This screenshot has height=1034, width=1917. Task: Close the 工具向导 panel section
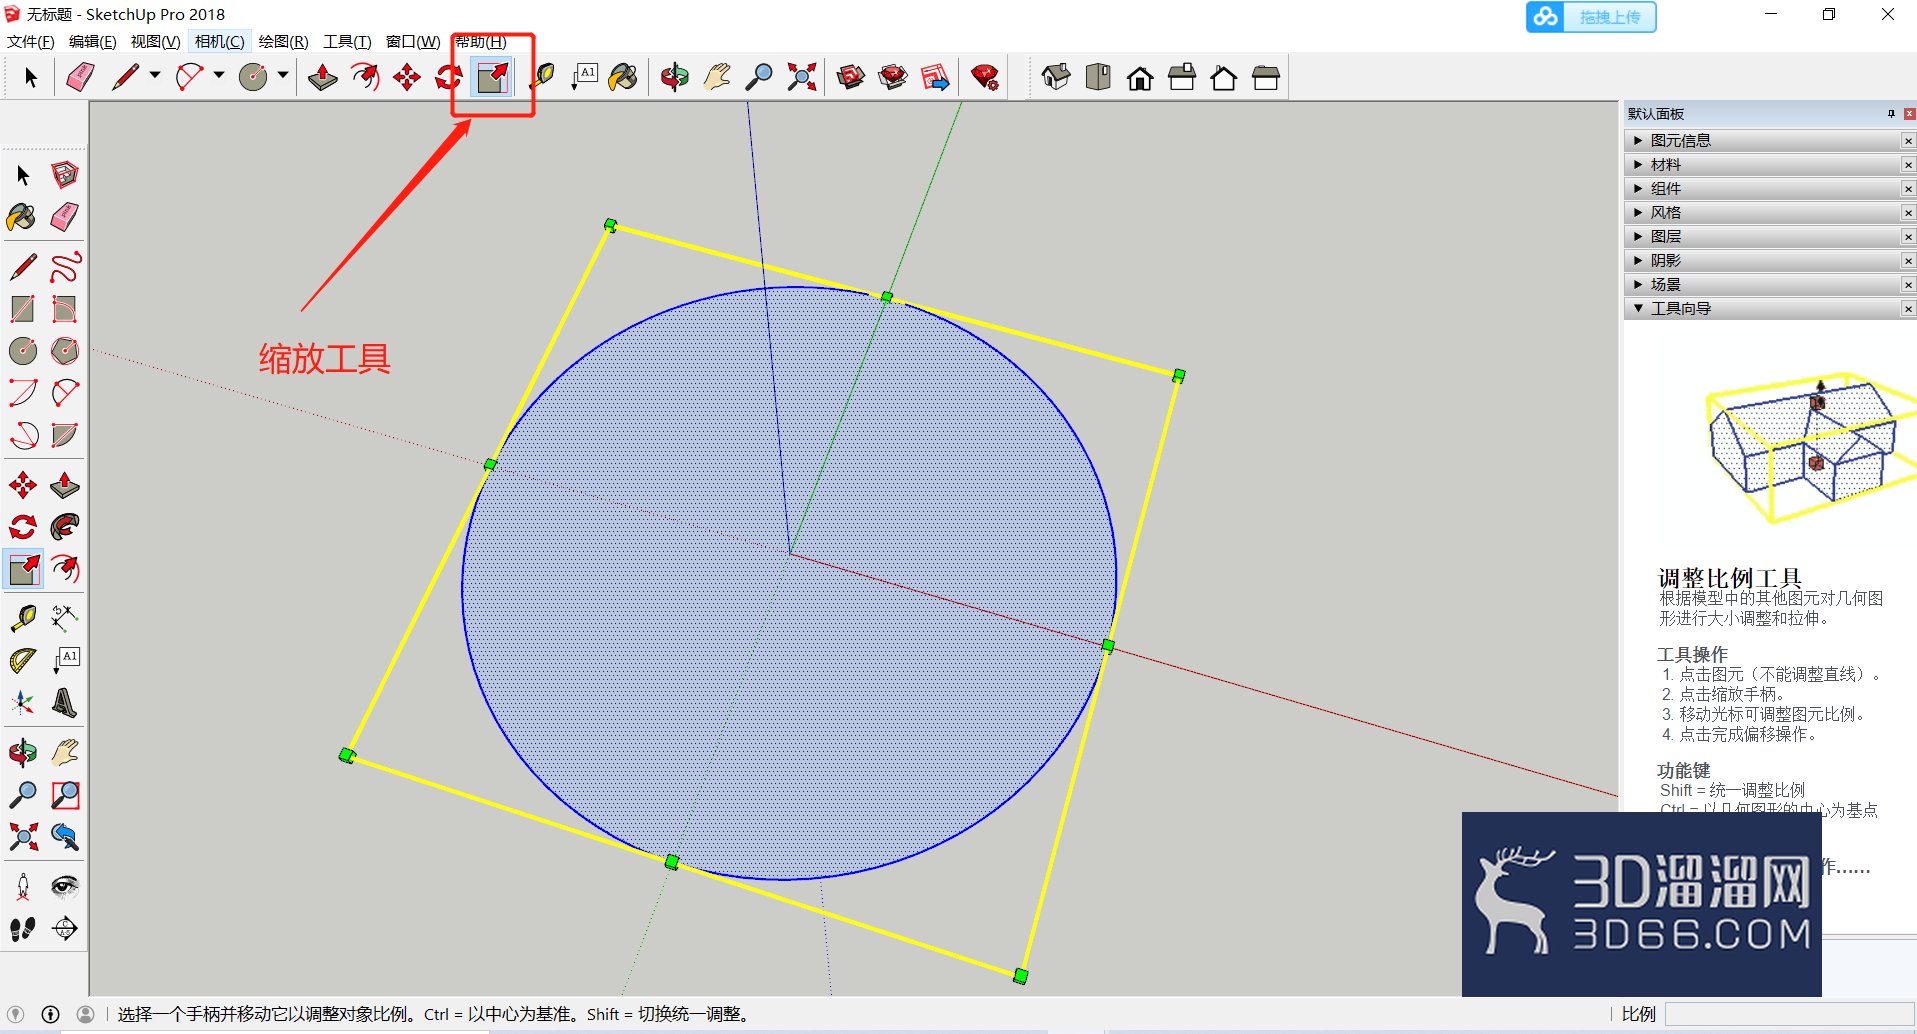(1908, 309)
